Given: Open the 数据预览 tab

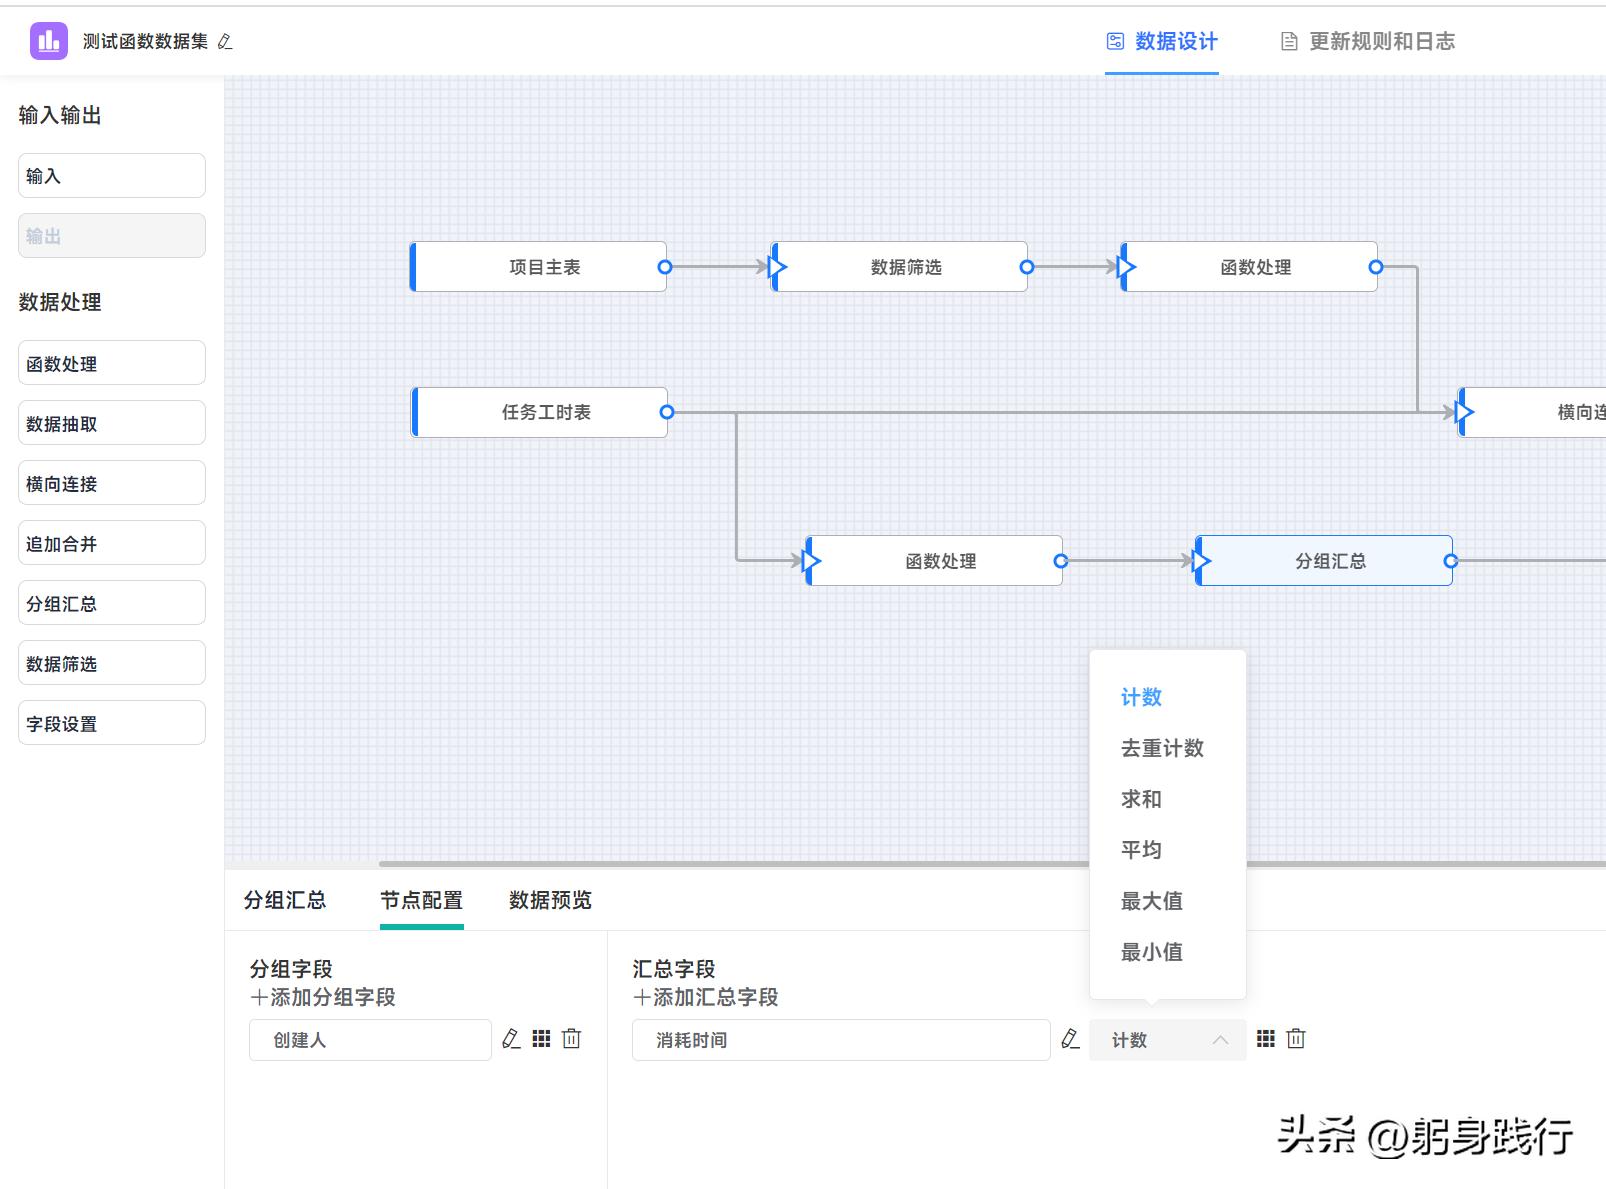Looking at the screenshot, I should [550, 900].
